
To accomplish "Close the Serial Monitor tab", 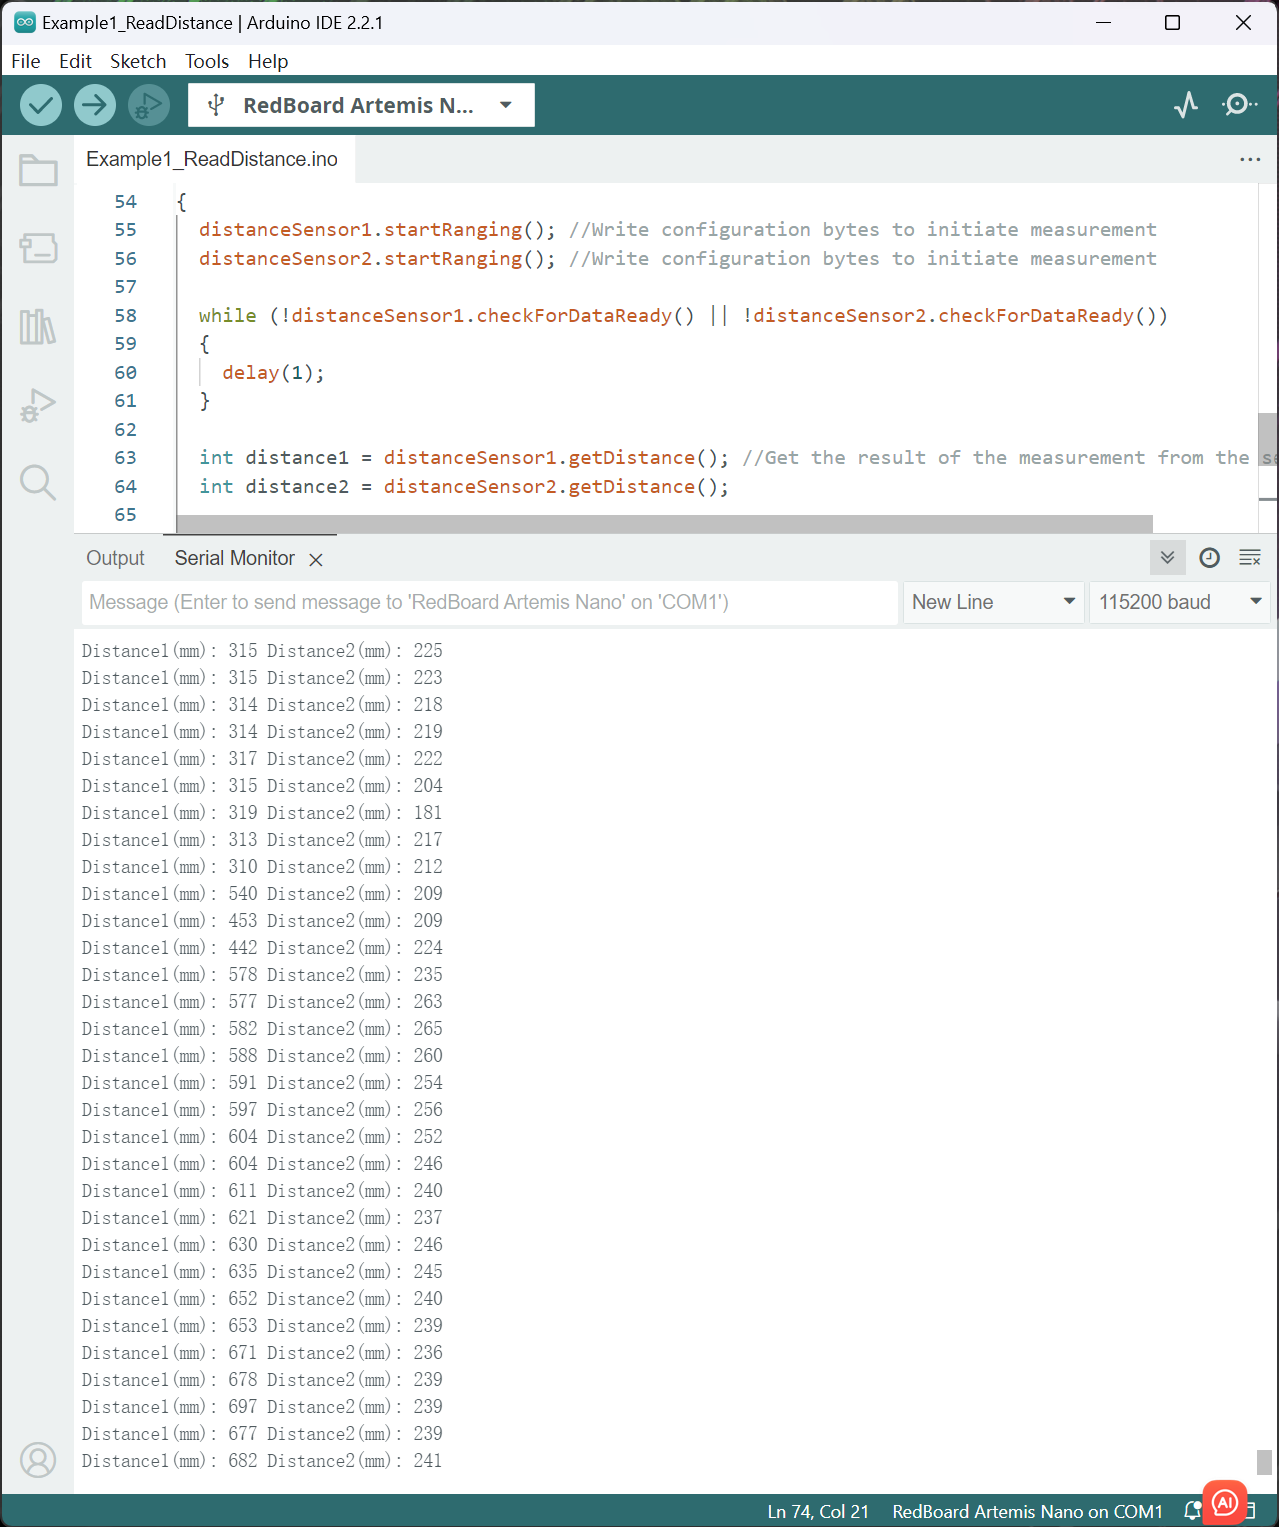I will 316,560.
